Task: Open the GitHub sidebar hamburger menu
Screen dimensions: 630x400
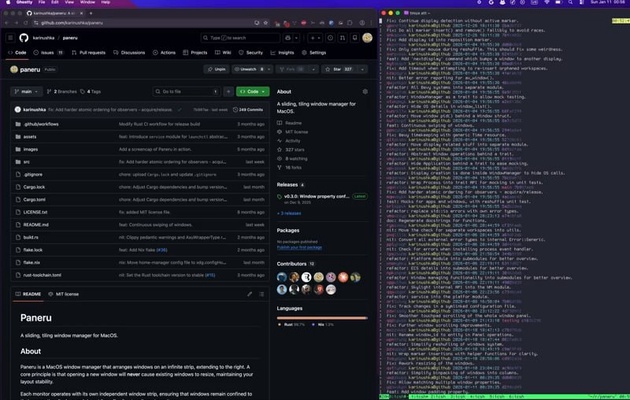Action: point(10,38)
